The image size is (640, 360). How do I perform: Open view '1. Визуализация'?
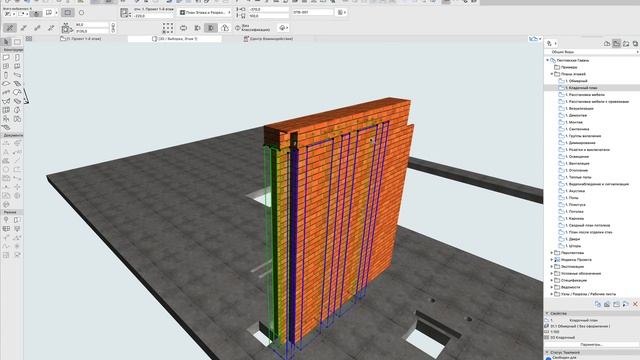580,109
